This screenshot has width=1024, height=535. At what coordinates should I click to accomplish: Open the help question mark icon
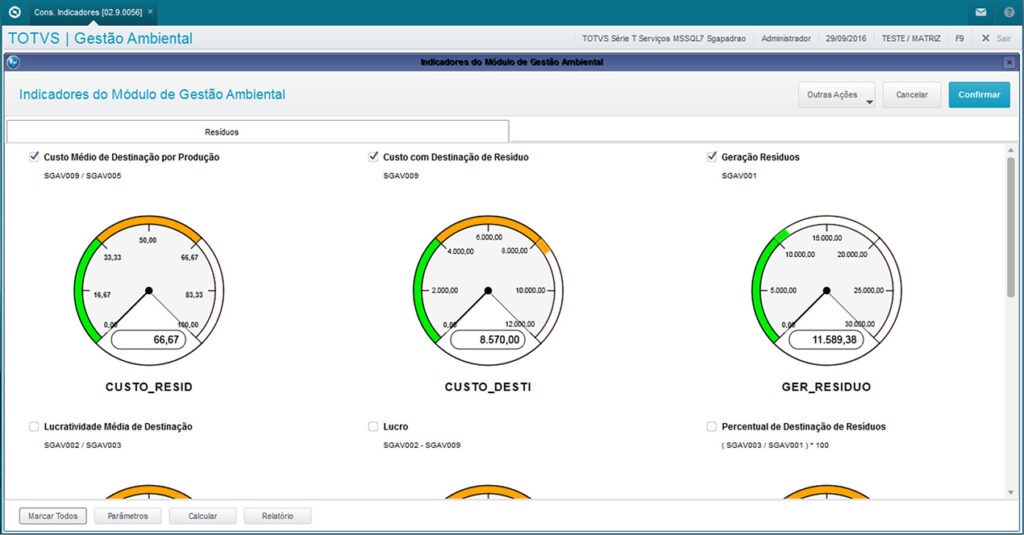[1010, 12]
